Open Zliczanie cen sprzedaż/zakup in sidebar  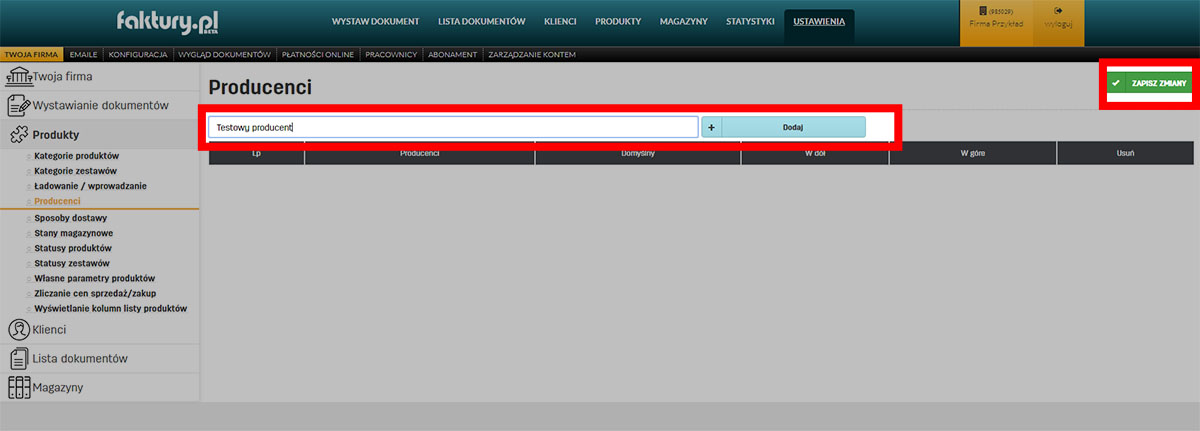point(96,293)
